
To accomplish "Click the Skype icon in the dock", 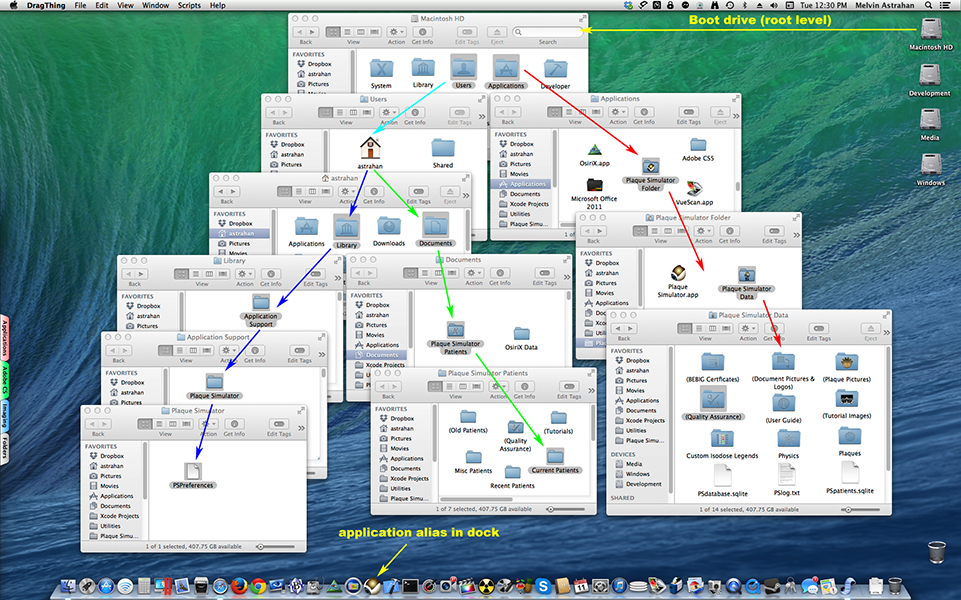I will tap(542, 587).
